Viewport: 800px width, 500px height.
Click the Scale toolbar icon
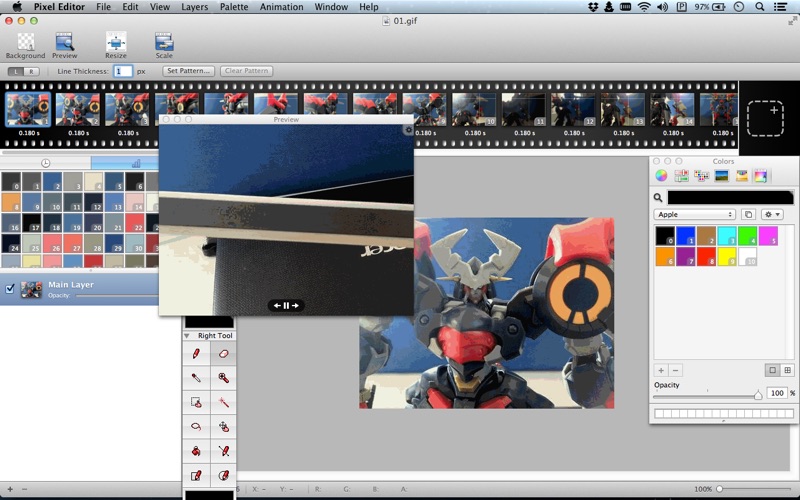tap(164, 42)
